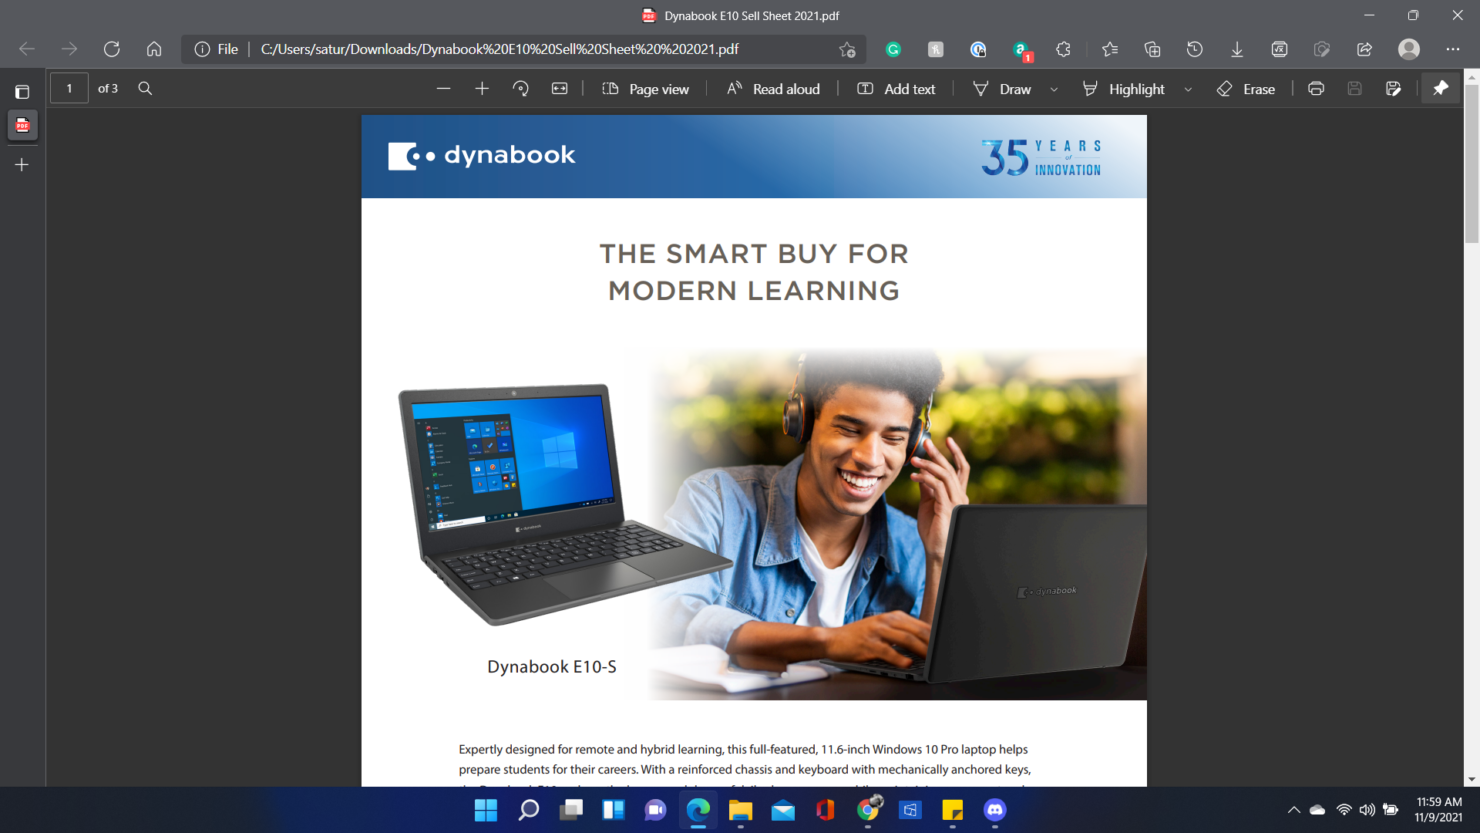Toggle the pin on the PDF toolbar
This screenshot has width=1480, height=833.
tap(1441, 88)
